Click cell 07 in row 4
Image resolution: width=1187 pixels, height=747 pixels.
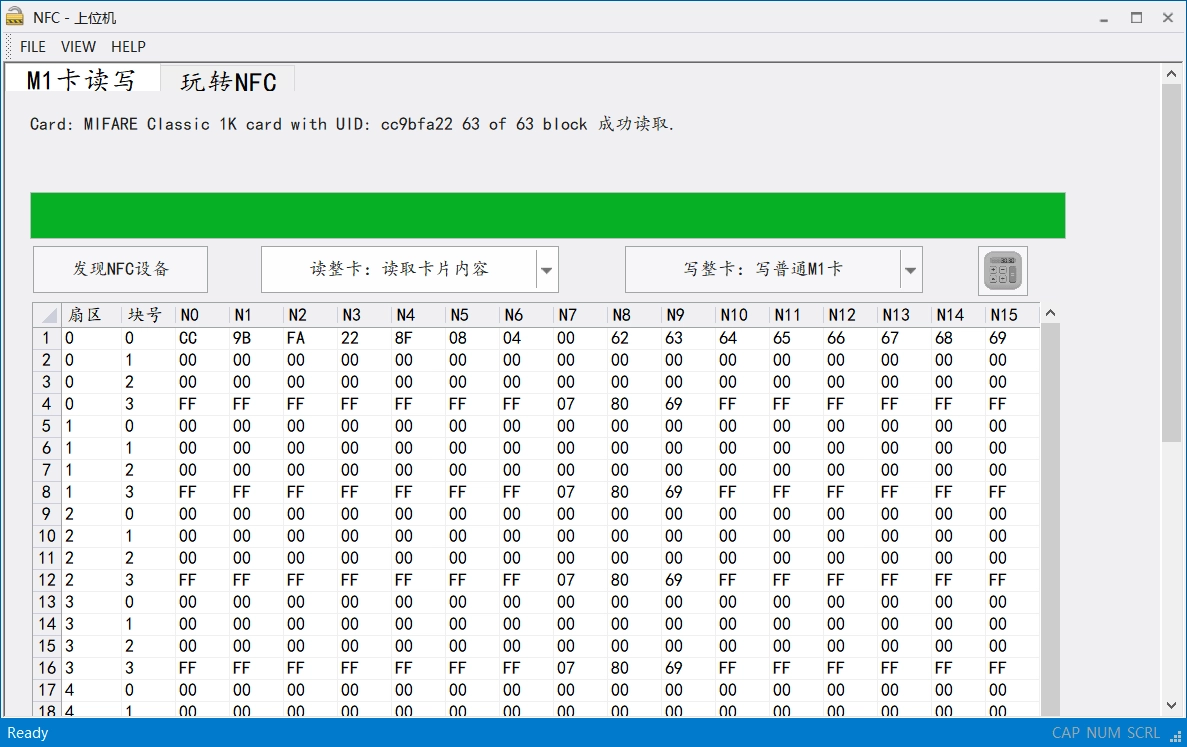[580, 404]
